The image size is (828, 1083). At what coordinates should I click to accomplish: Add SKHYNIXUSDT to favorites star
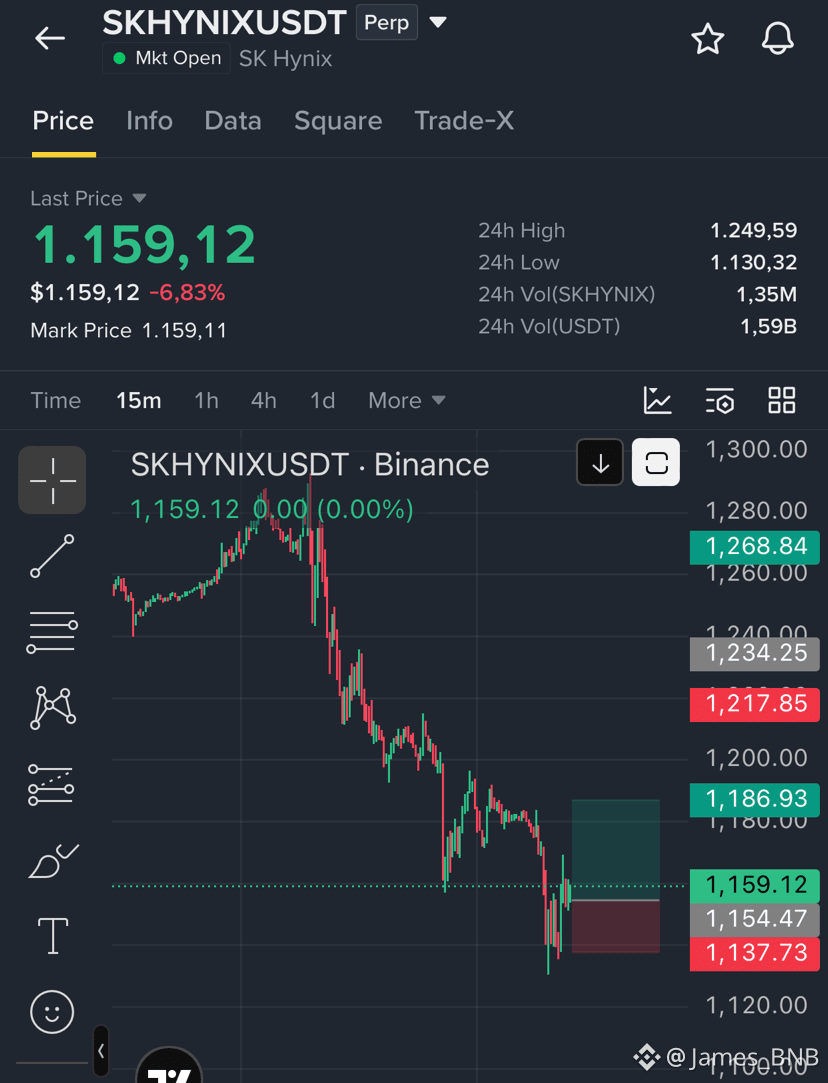[x=708, y=39]
